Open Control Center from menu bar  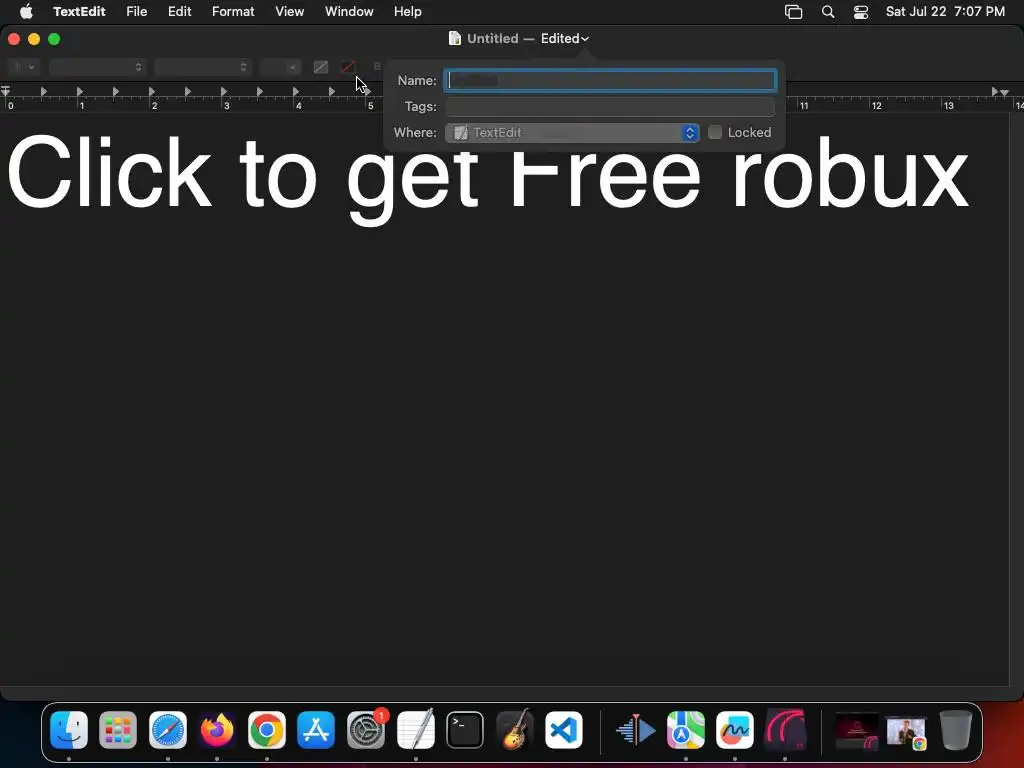(861, 12)
